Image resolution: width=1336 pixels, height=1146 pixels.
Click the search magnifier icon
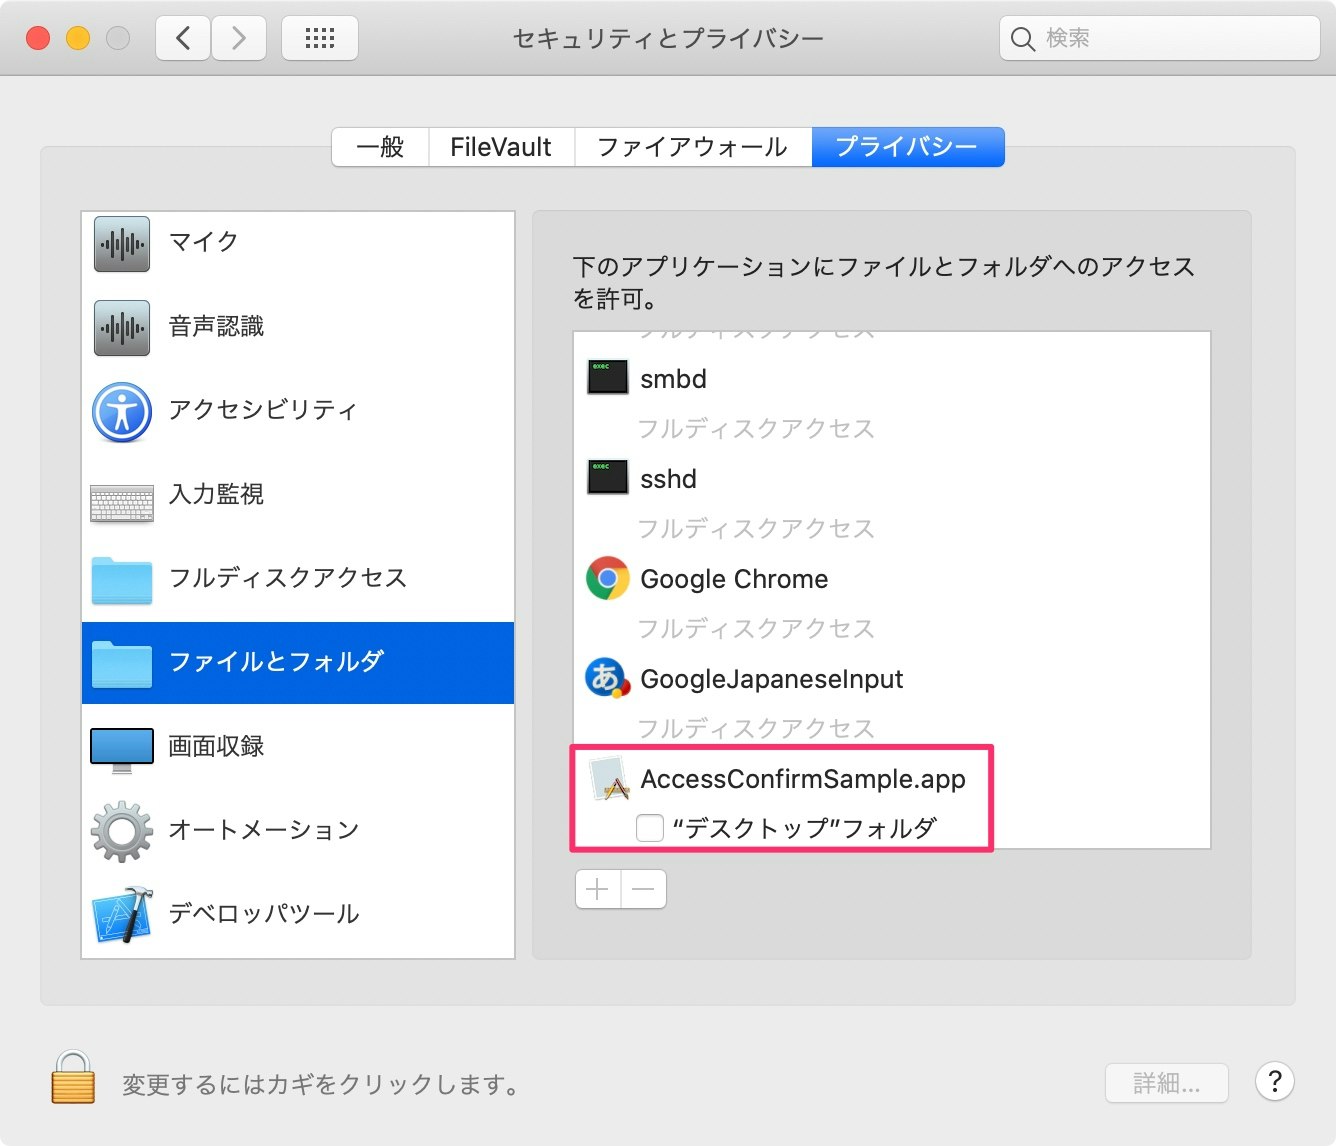click(1022, 39)
